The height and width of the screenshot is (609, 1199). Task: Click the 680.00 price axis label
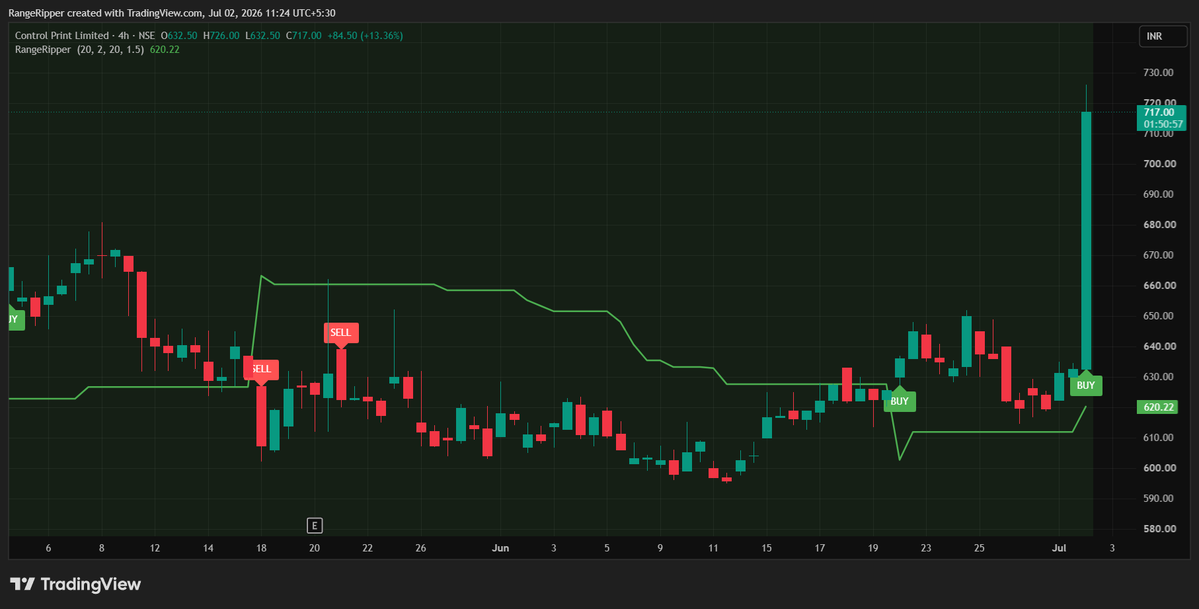(1158, 225)
